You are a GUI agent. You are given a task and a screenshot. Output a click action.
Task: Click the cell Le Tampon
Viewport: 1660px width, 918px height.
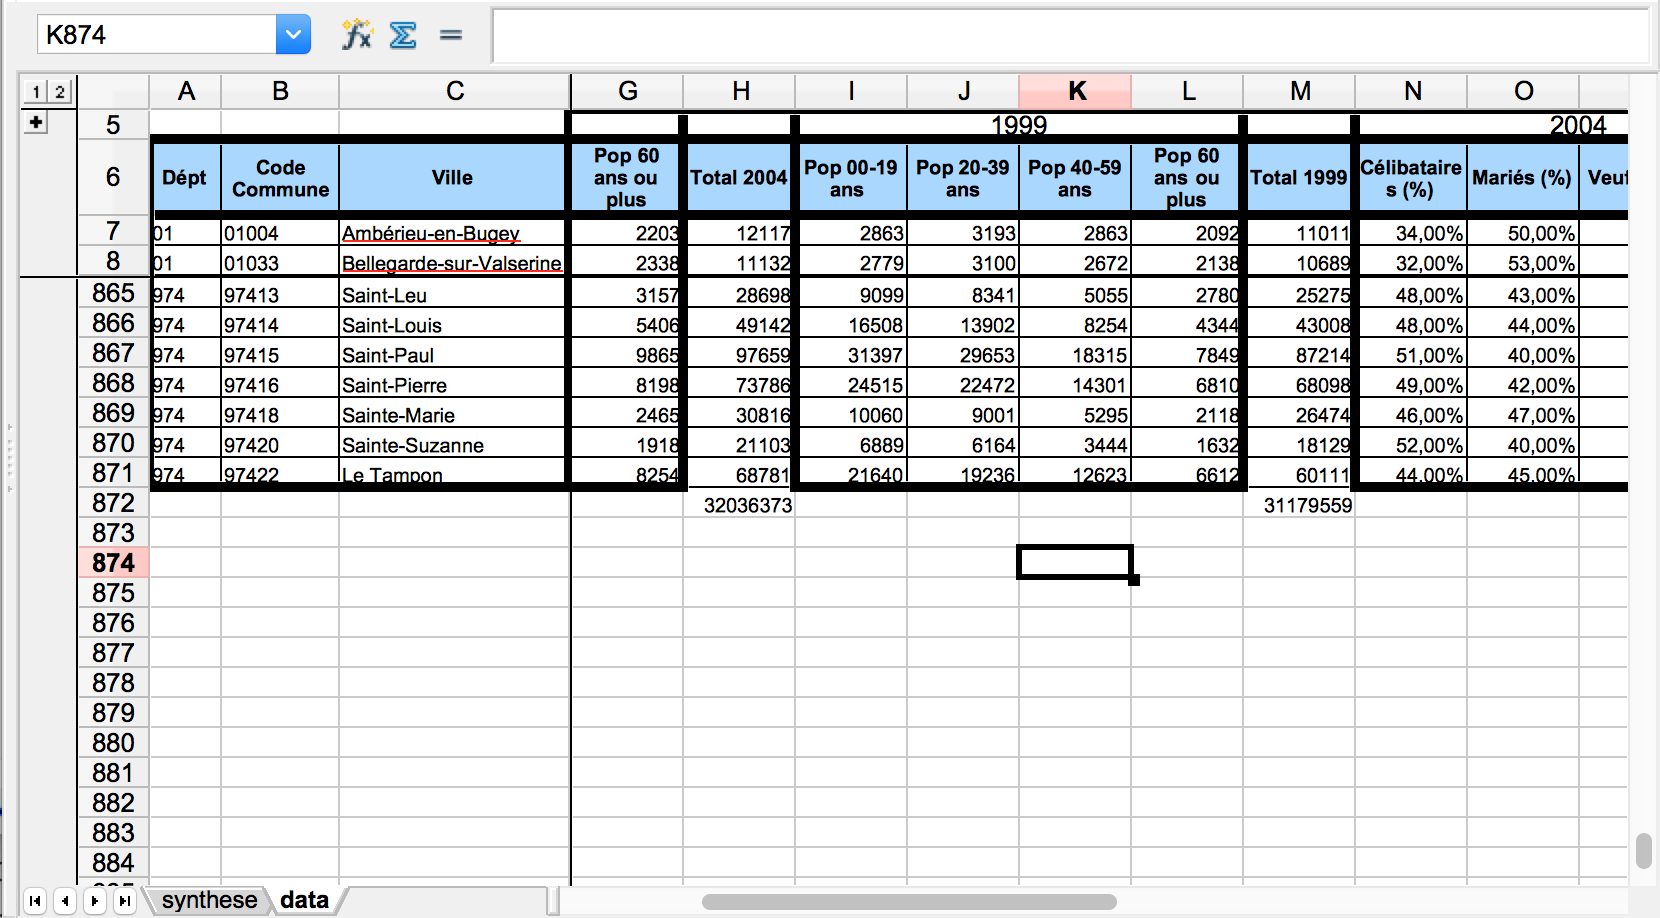(x=453, y=473)
